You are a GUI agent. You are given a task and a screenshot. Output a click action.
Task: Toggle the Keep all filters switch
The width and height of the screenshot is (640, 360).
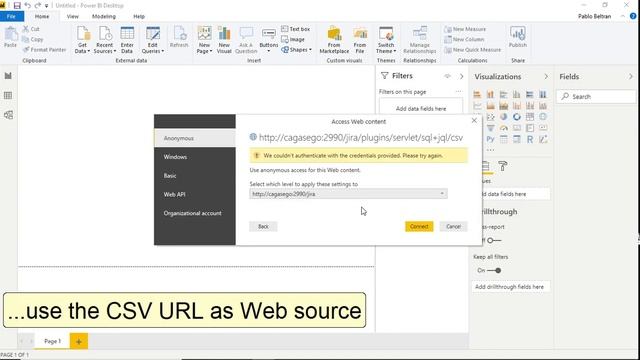[493, 270]
